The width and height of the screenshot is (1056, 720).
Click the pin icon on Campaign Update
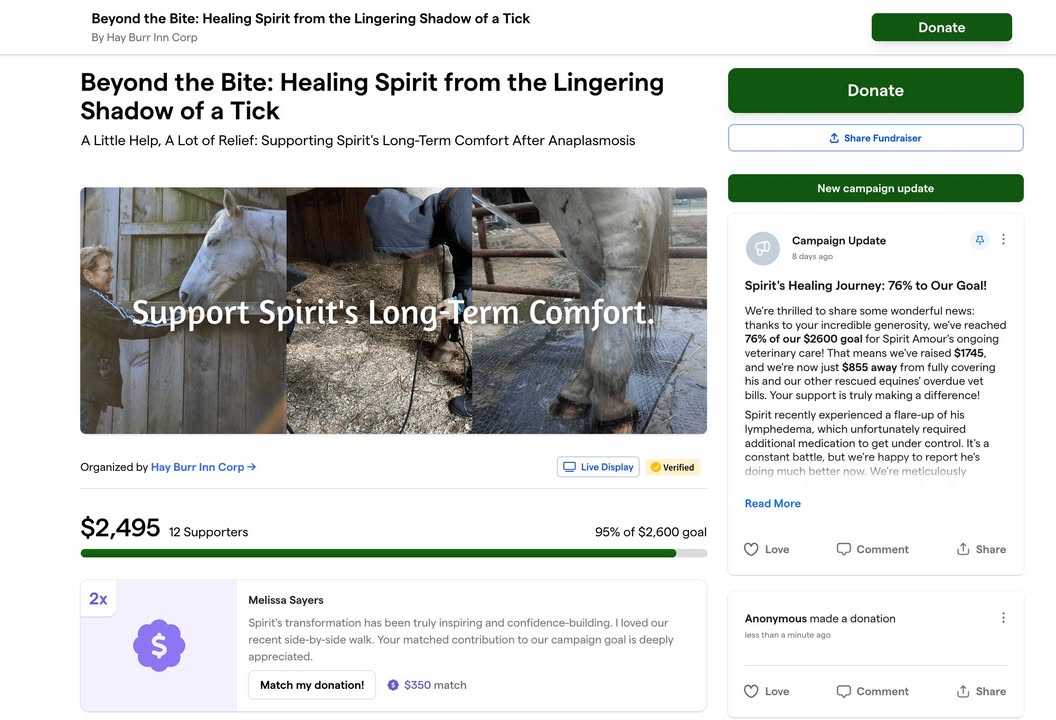979,240
